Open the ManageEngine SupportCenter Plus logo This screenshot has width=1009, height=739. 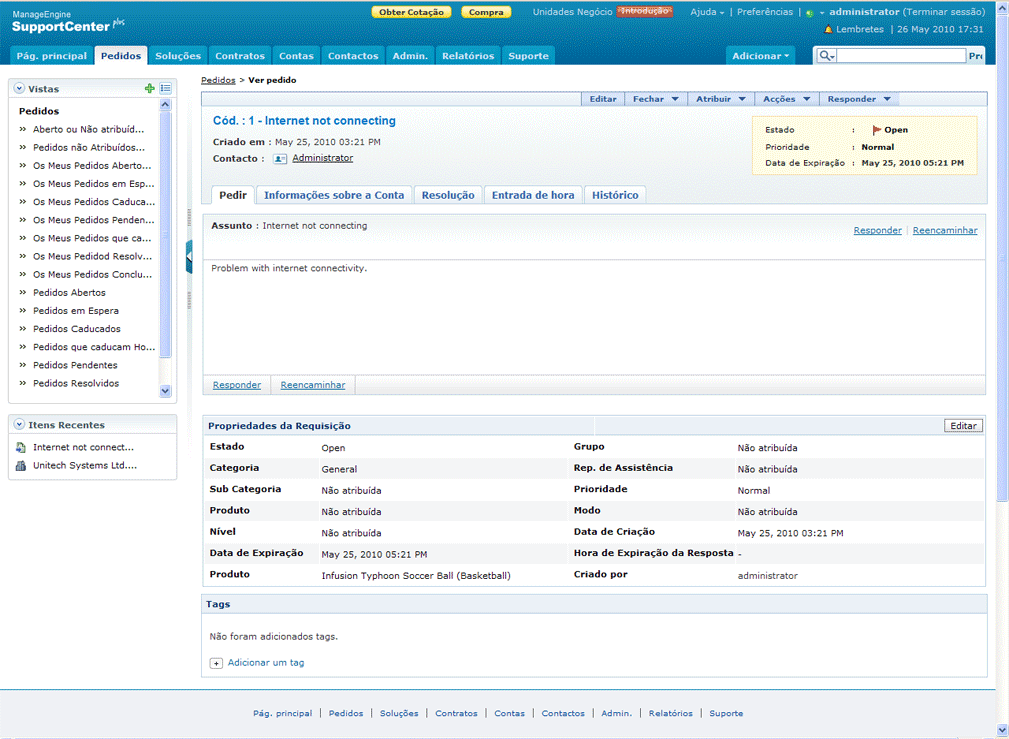(68, 23)
